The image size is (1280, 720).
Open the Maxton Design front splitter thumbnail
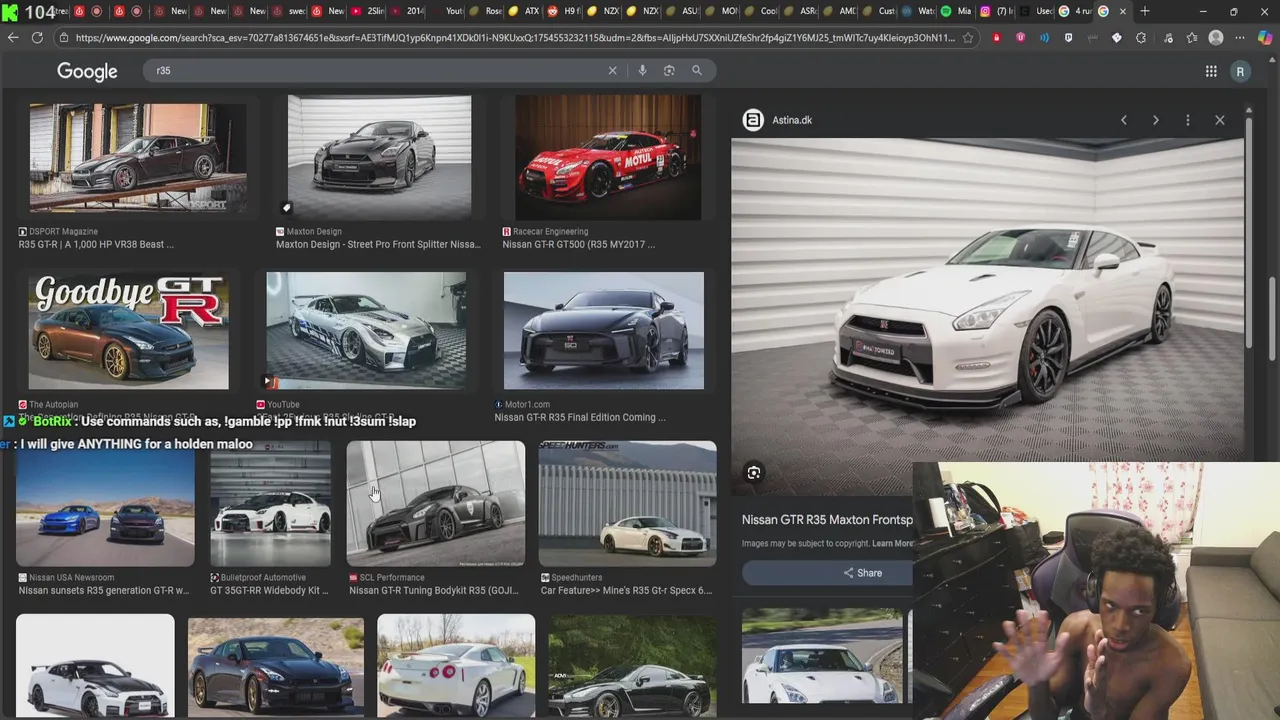click(x=379, y=158)
